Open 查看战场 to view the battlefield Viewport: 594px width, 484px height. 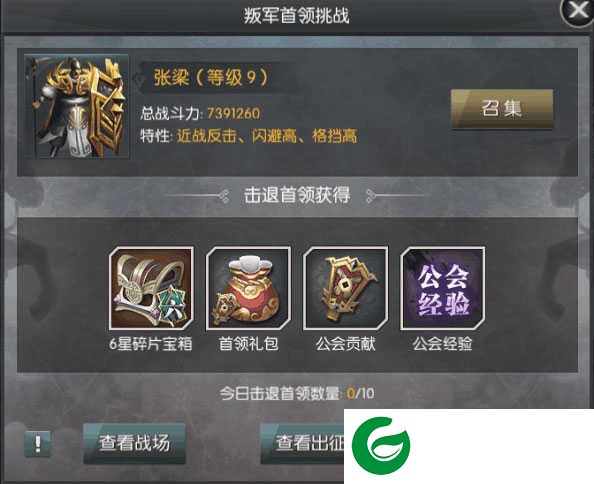click(x=134, y=443)
